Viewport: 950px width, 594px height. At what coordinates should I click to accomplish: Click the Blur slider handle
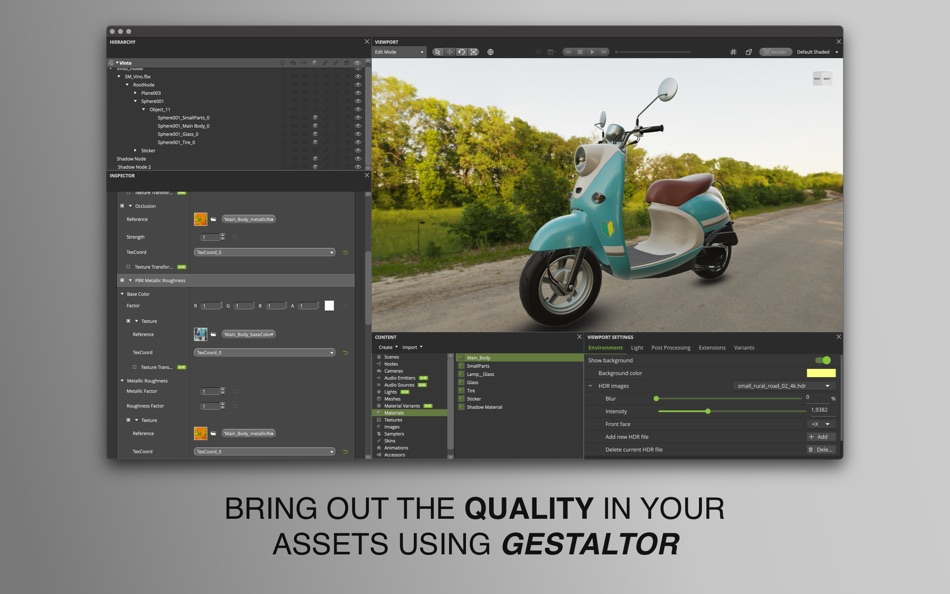click(656, 399)
